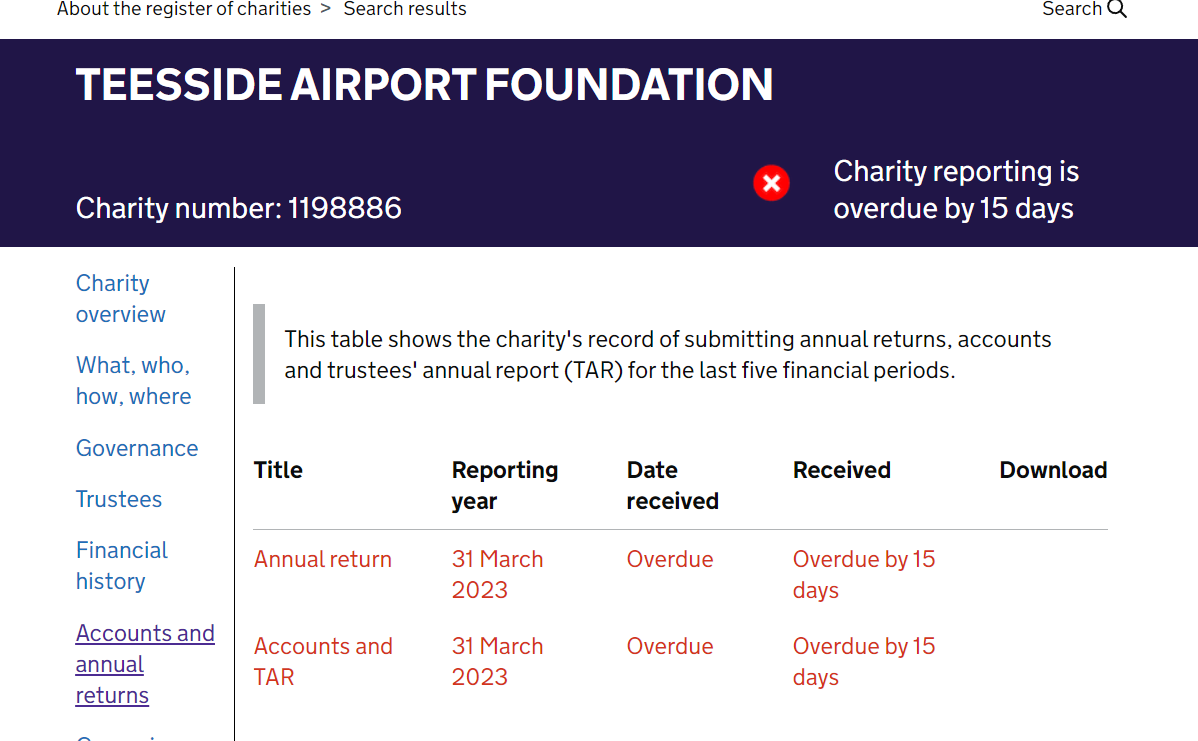Open the Charity overview section

click(120, 298)
